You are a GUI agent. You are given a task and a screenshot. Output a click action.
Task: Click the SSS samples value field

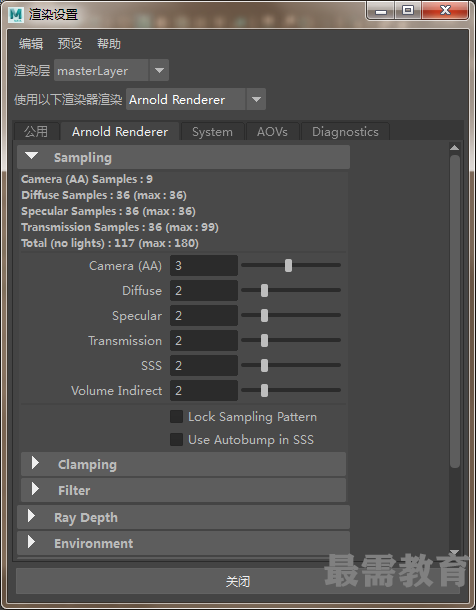pyautogui.click(x=204, y=365)
